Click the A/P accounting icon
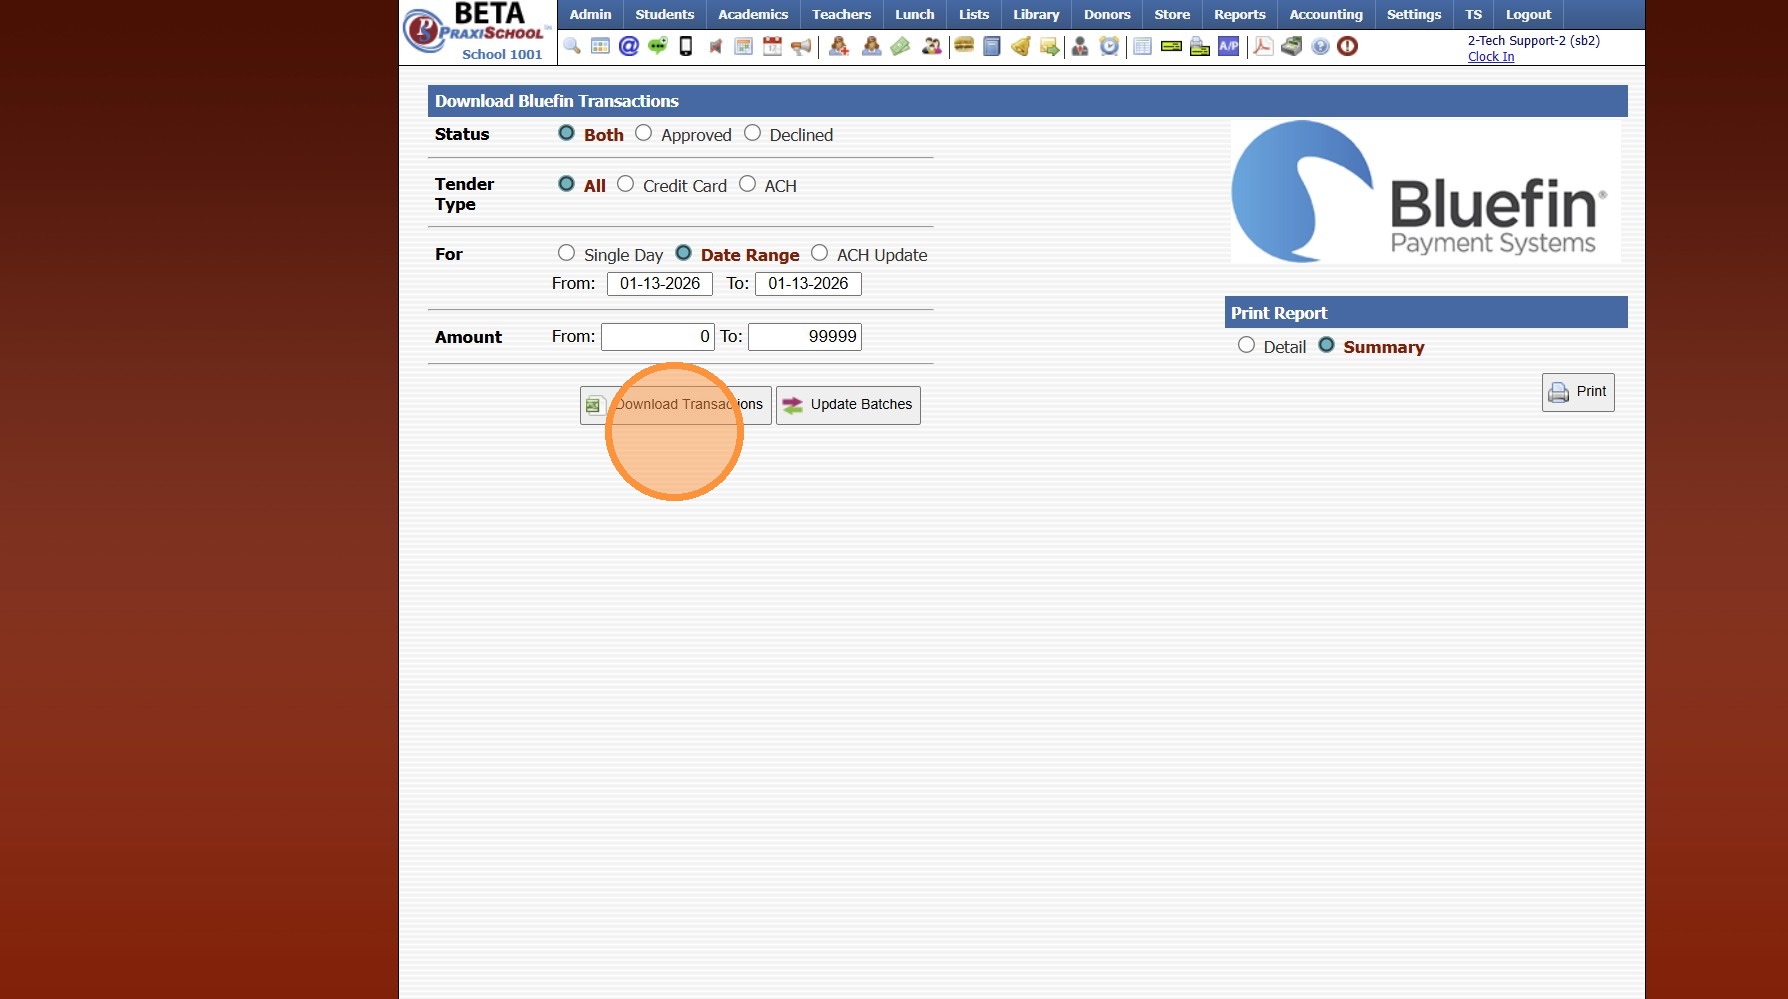The height and width of the screenshot is (999, 1788). point(1228,46)
